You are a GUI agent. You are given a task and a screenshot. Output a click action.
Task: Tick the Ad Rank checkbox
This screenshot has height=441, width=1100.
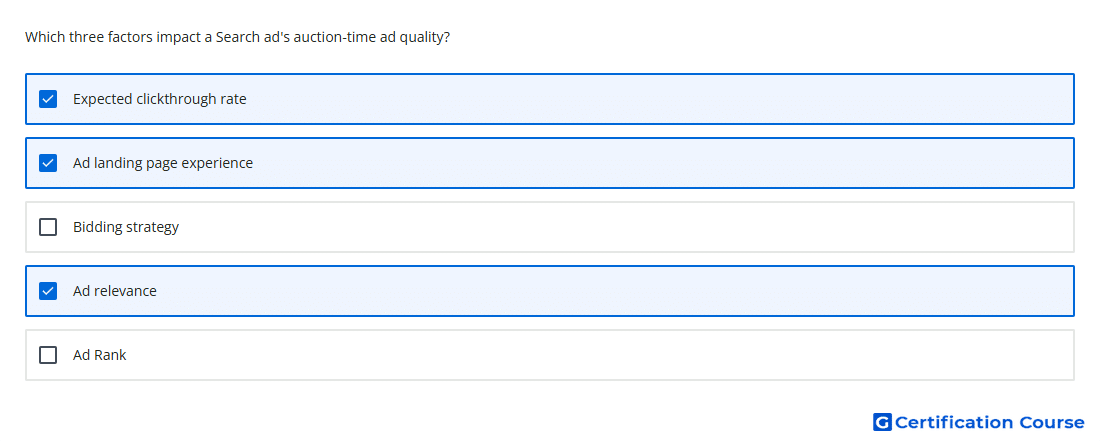pos(48,355)
